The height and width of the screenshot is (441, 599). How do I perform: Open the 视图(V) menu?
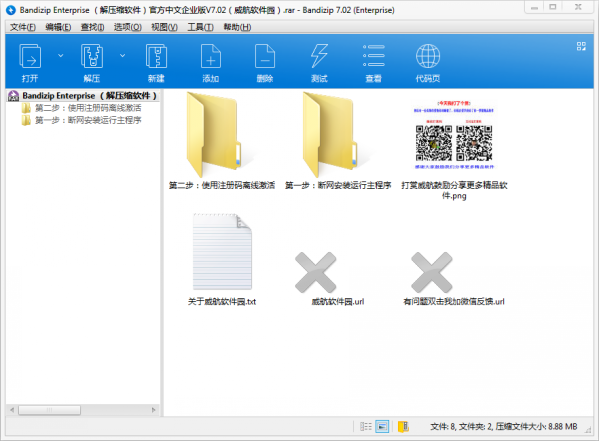pos(164,27)
